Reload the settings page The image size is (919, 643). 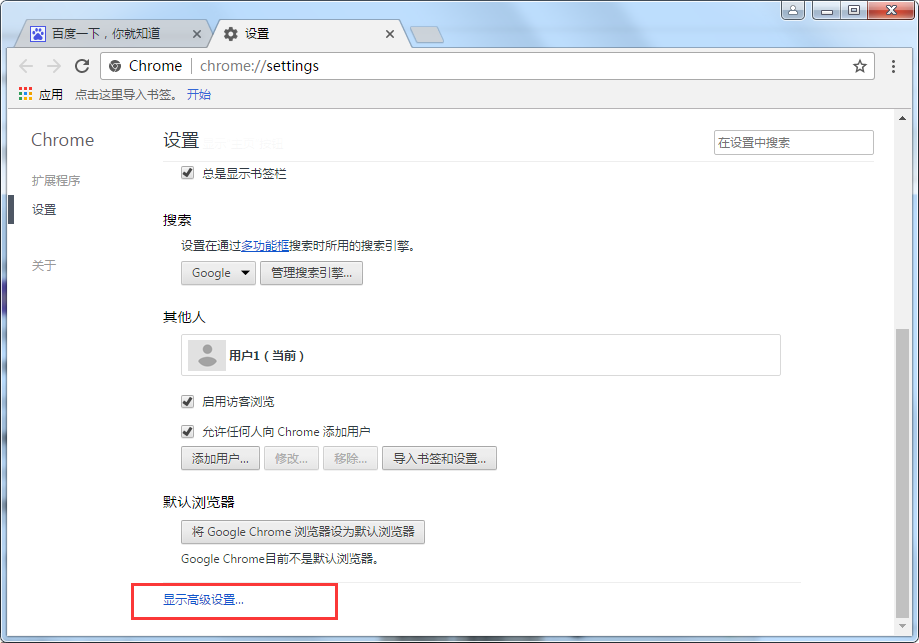click(82, 66)
